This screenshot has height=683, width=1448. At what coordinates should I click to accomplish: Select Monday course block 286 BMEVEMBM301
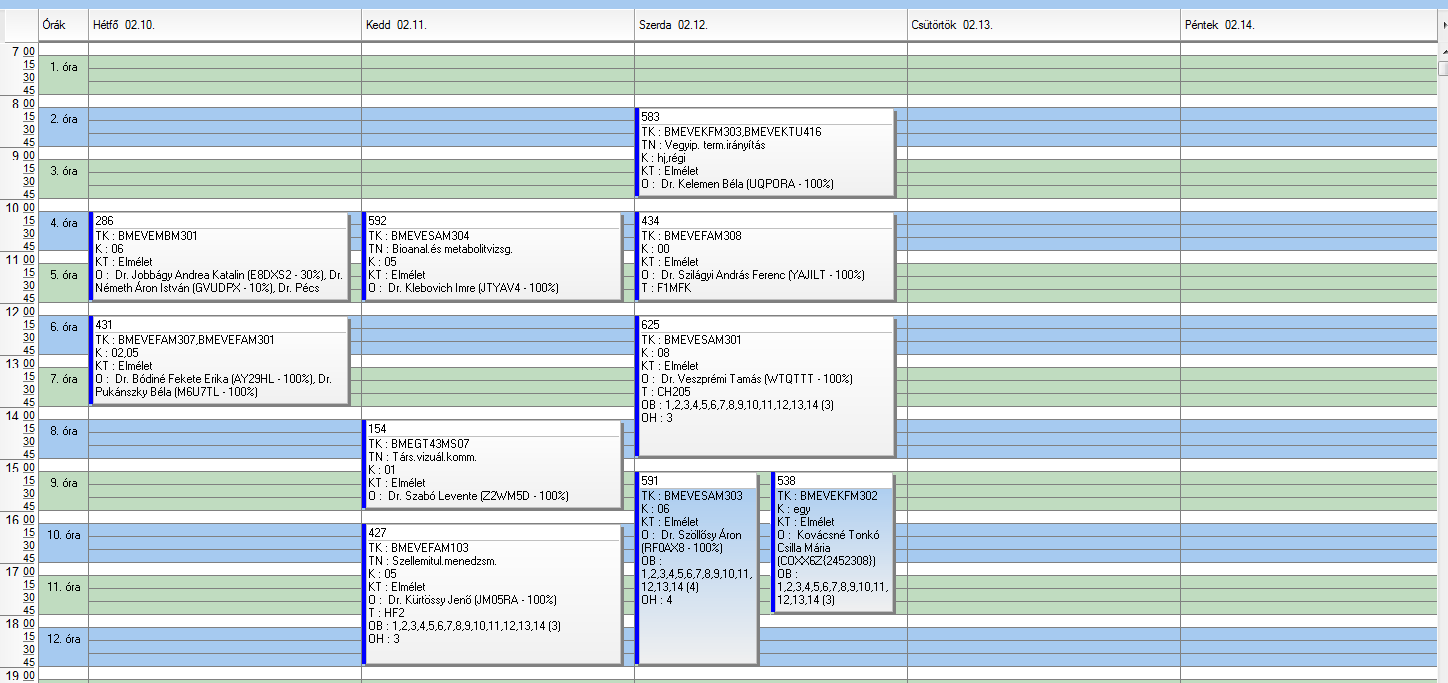click(220, 256)
